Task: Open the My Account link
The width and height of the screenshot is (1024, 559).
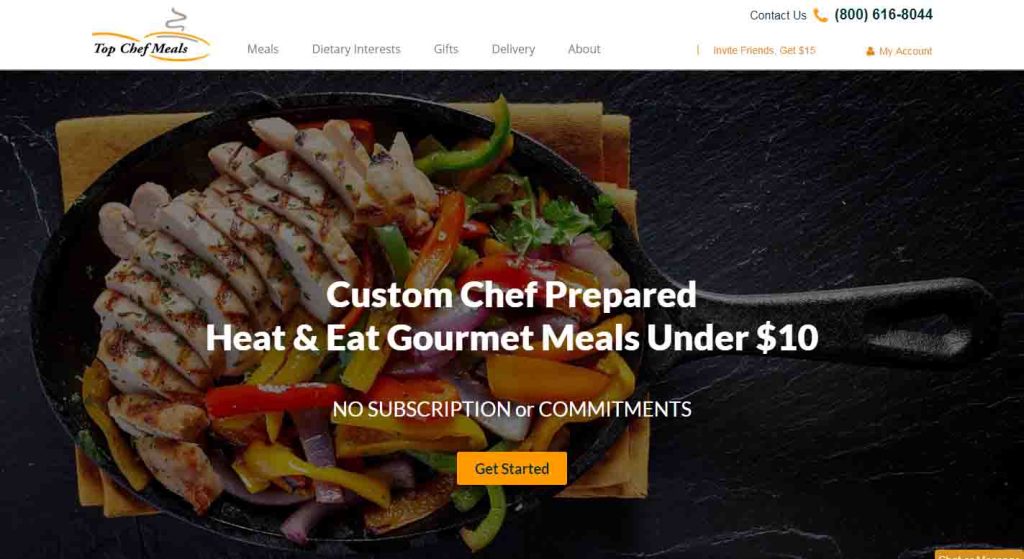Action: tap(905, 51)
